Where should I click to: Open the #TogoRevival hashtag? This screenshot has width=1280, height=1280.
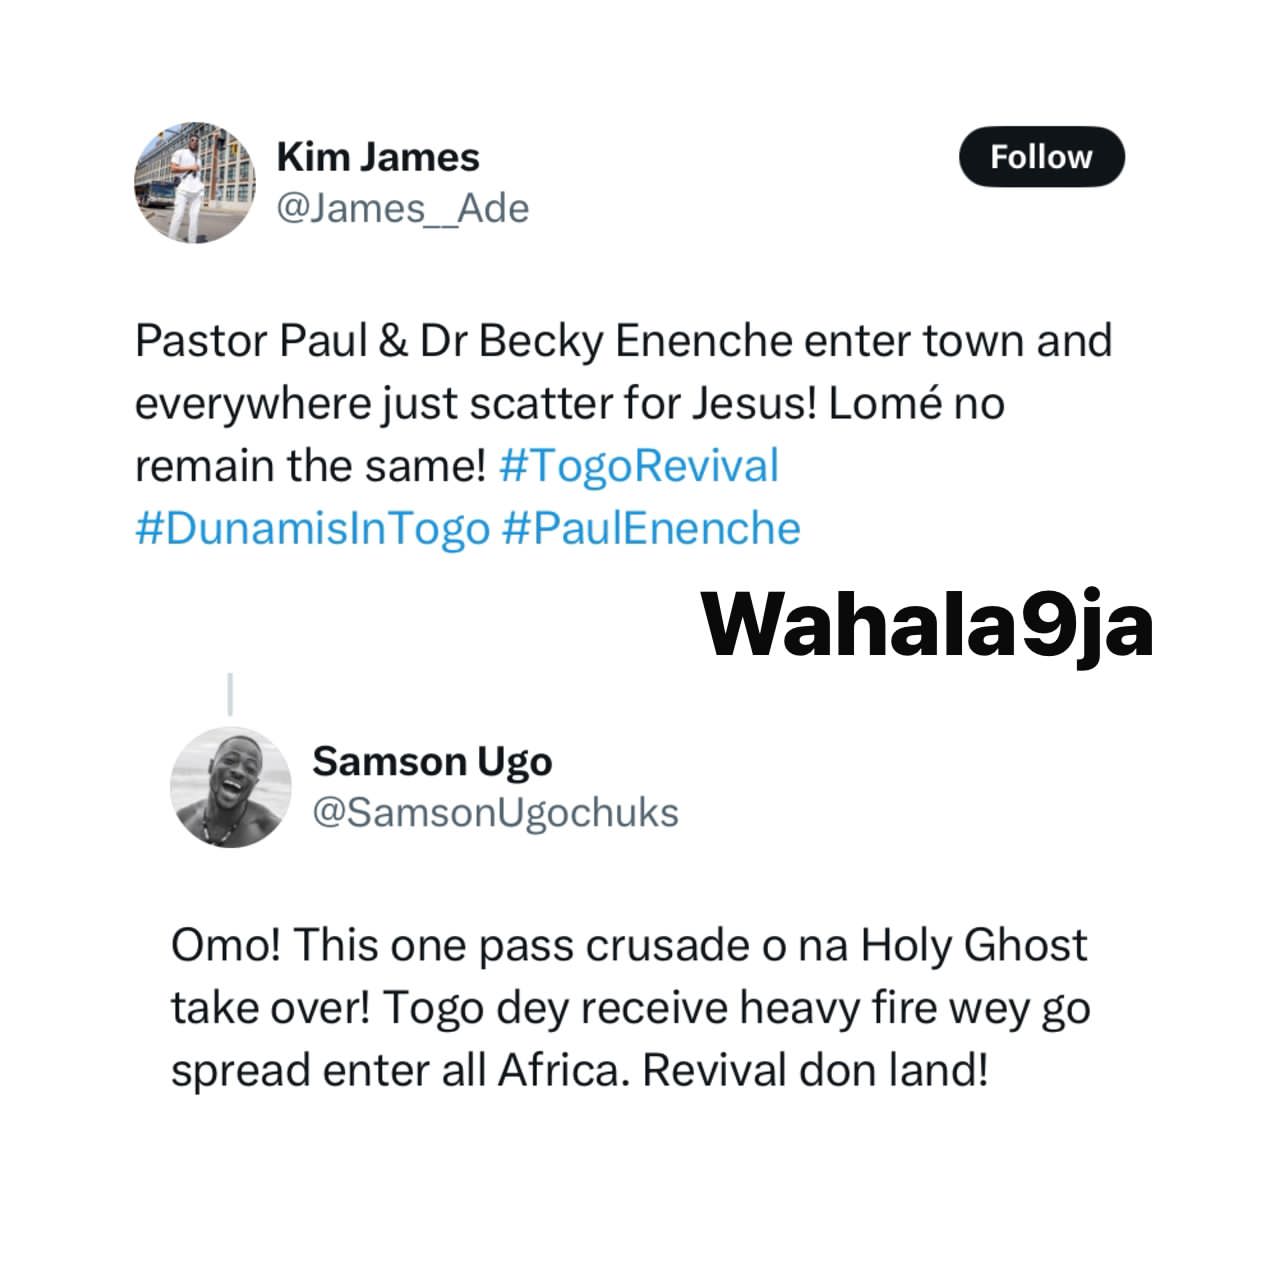pos(639,466)
